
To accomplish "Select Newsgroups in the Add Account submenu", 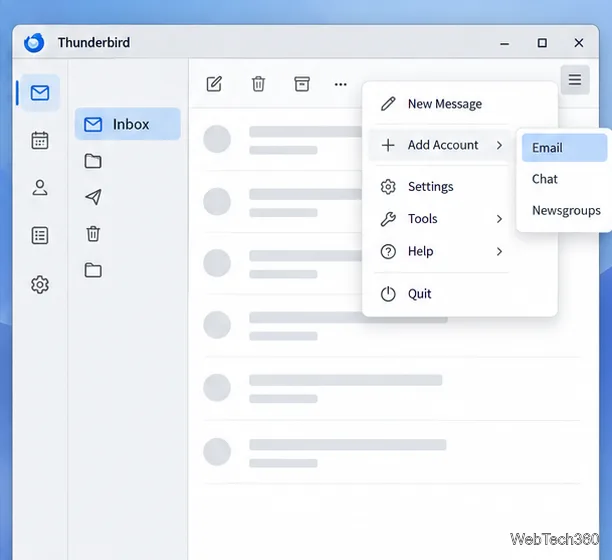I will coord(564,210).
